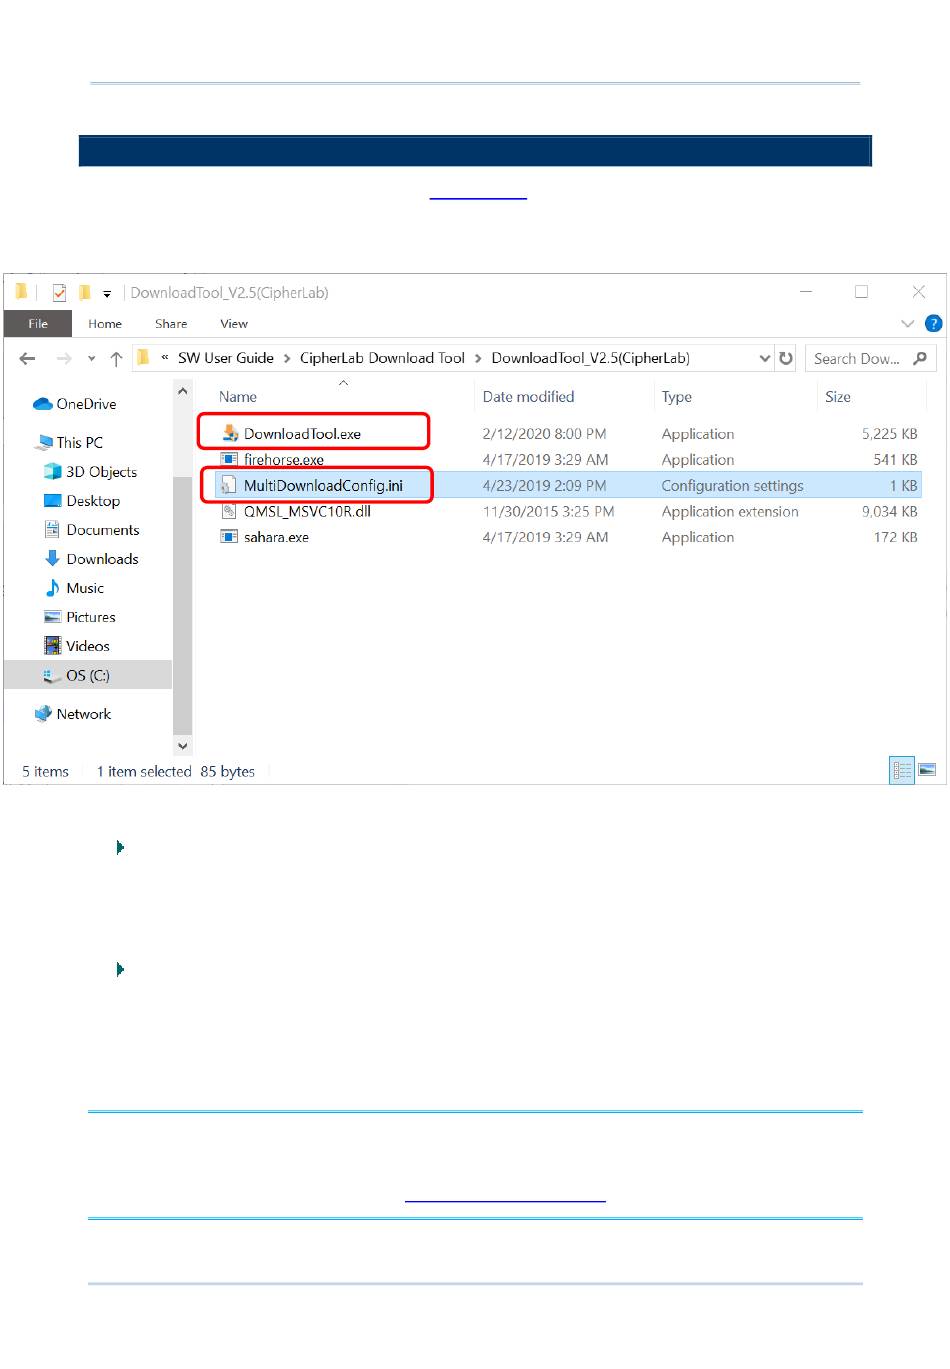The width and height of the screenshot is (950, 1369).
Task: Click the Refresh button in address bar
Action: click(x=786, y=358)
